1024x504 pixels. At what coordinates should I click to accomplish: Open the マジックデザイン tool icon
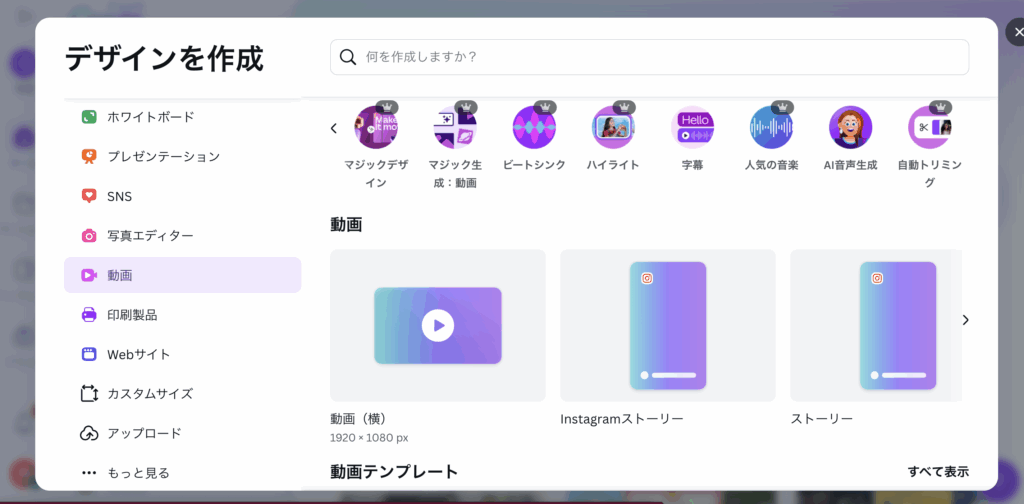(376, 128)
